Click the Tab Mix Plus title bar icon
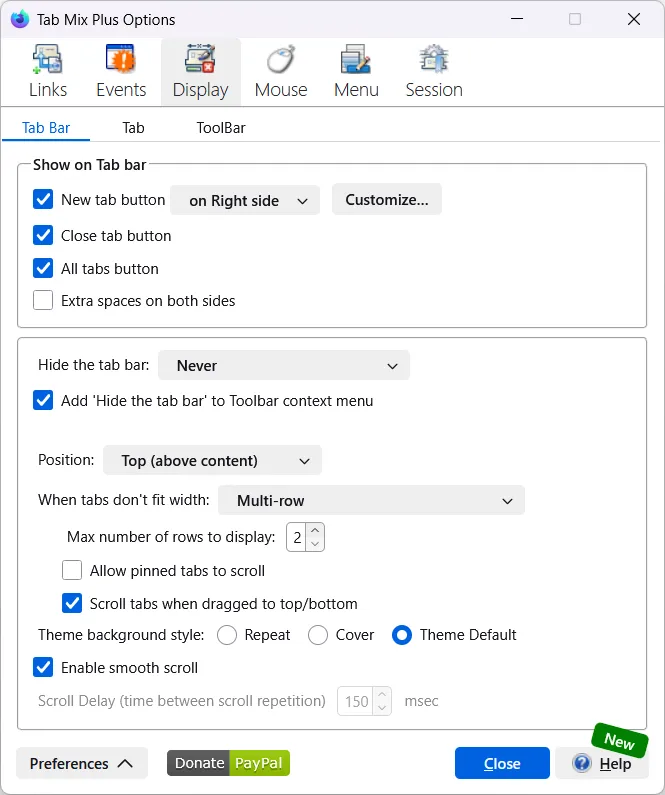 click(19, 19)
